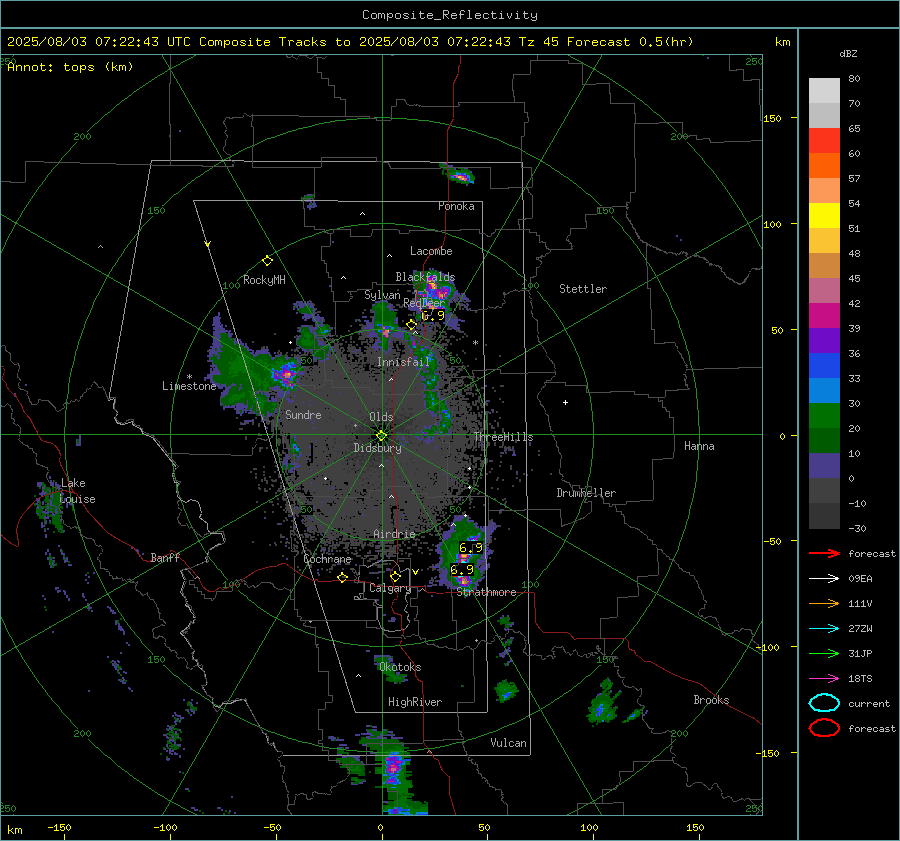Screen dimensions: 900x841
Task: Click the magenta 18TS arrow legend icon
Action: [824, 679]
